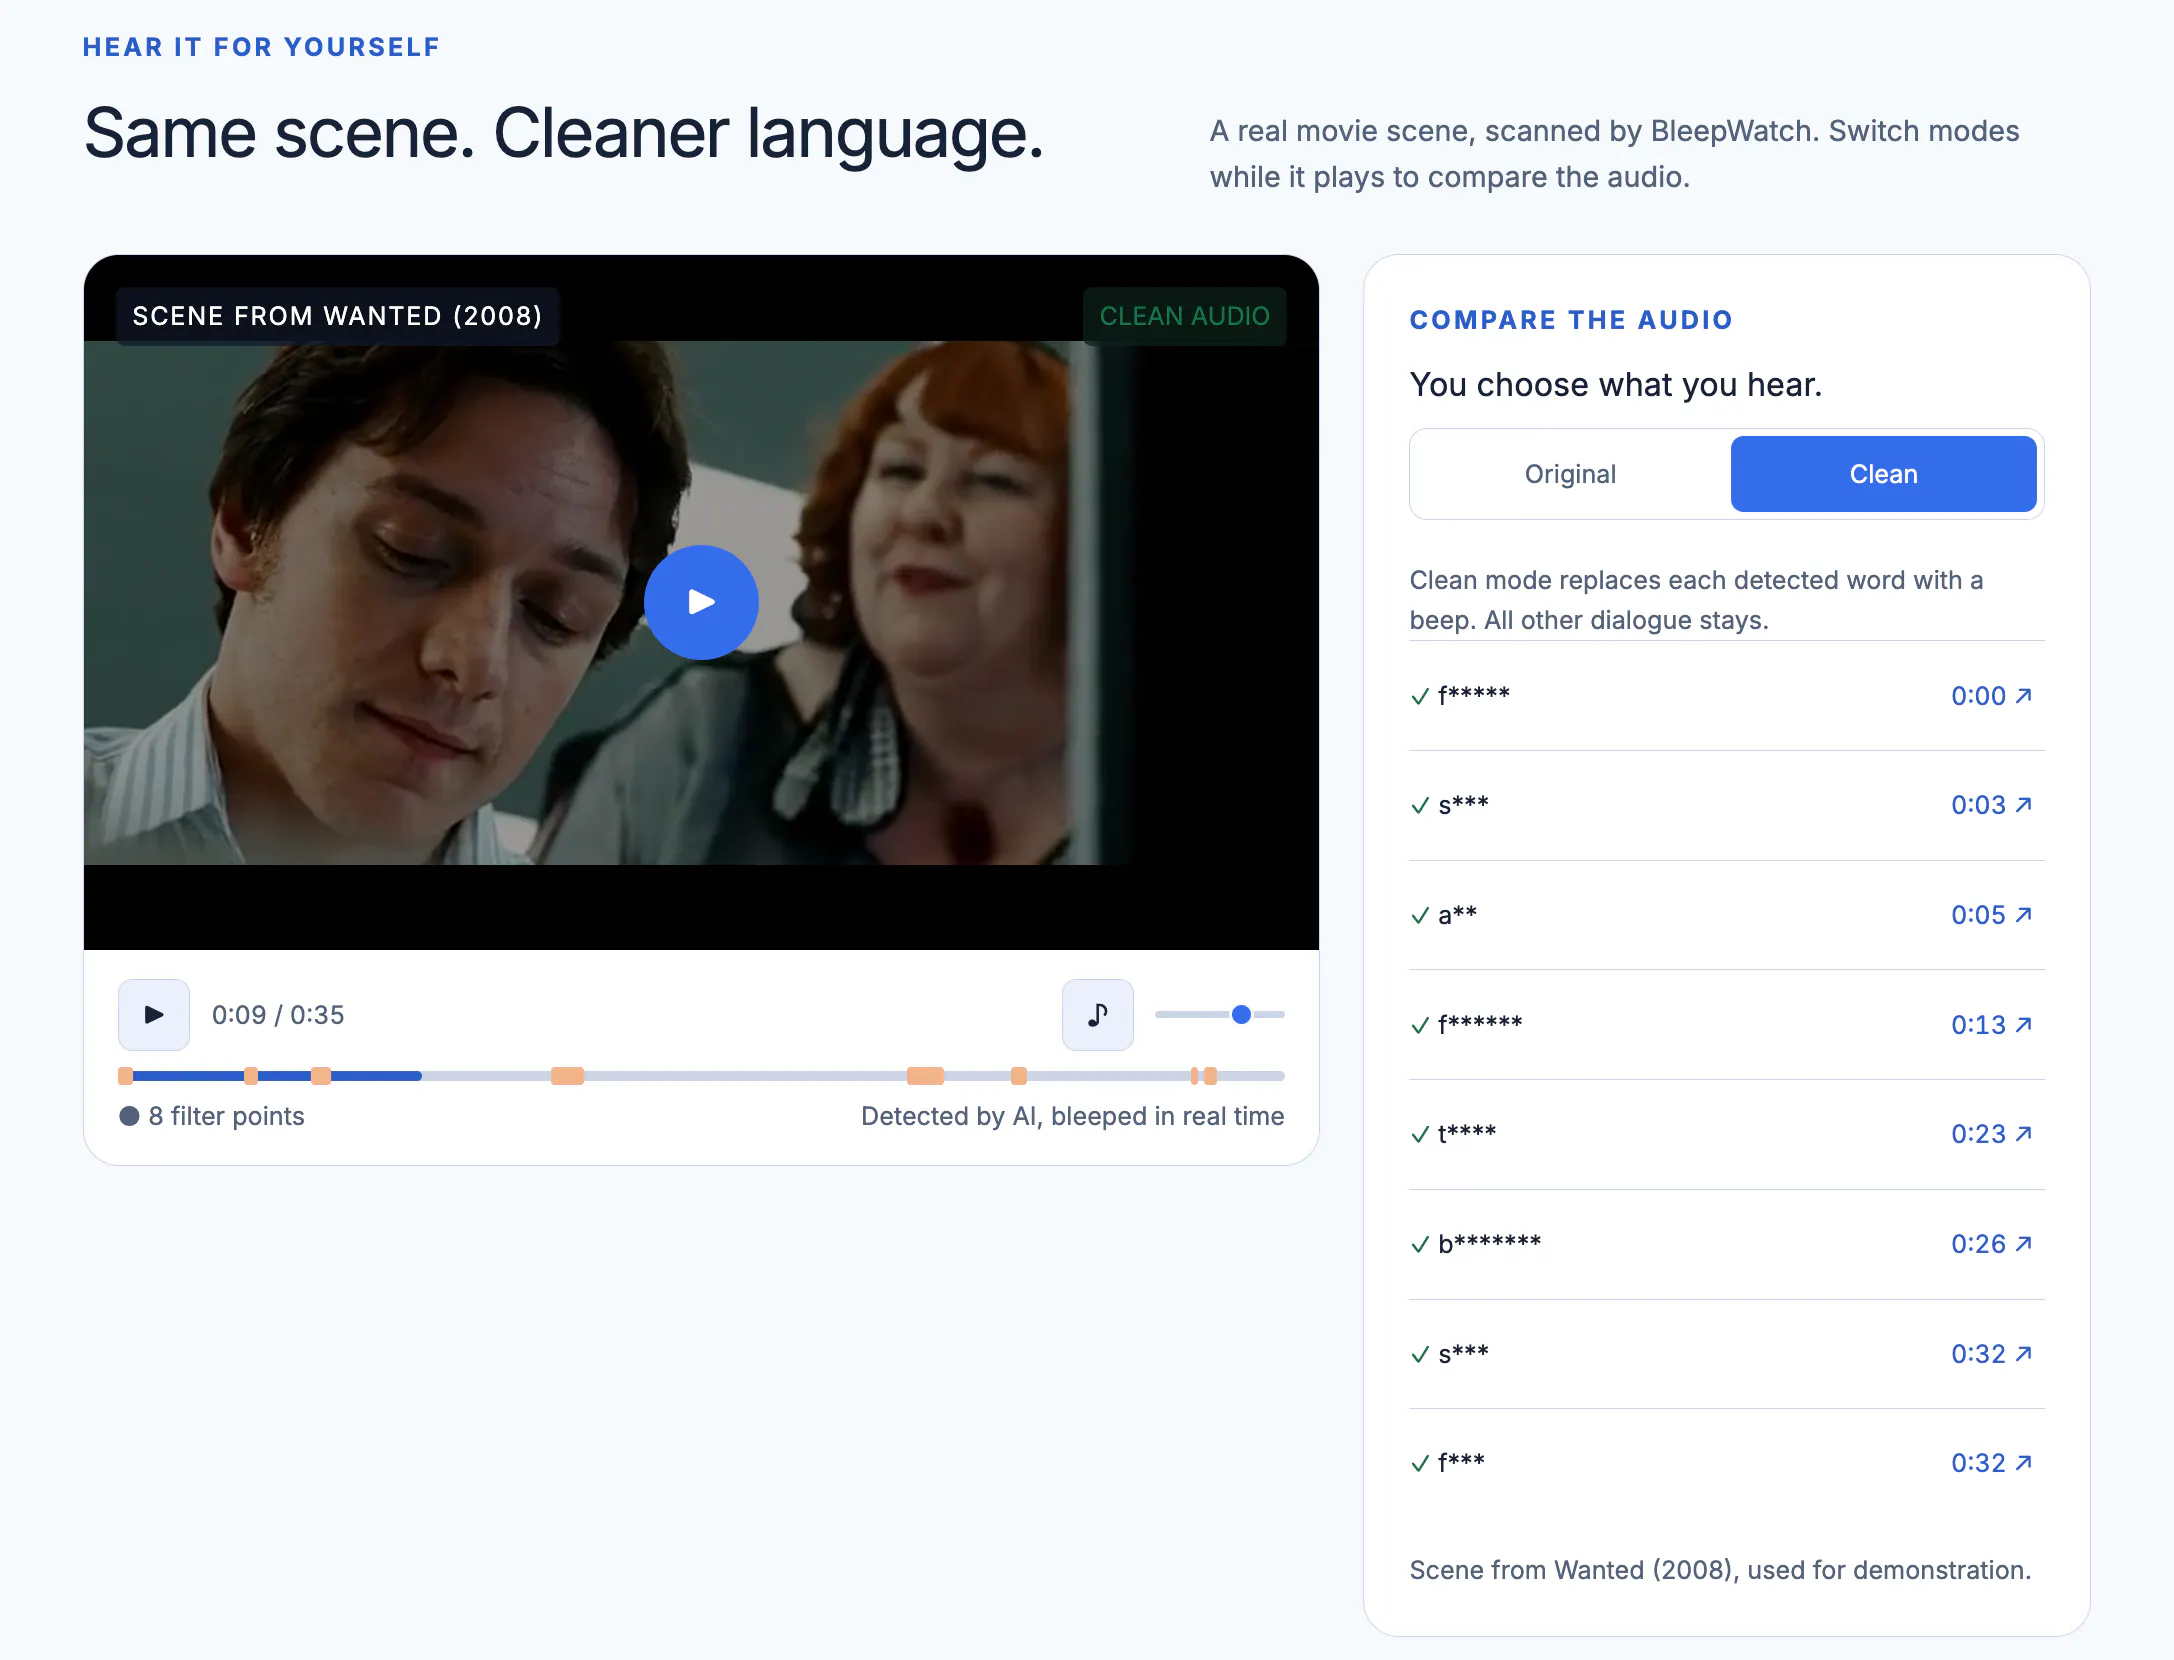The width and height of the screenshot is (2174, 1660).
Task: Click 'Scene from Wanted (2008), used for demonstration.' text
Action: pos(1720,1570)
